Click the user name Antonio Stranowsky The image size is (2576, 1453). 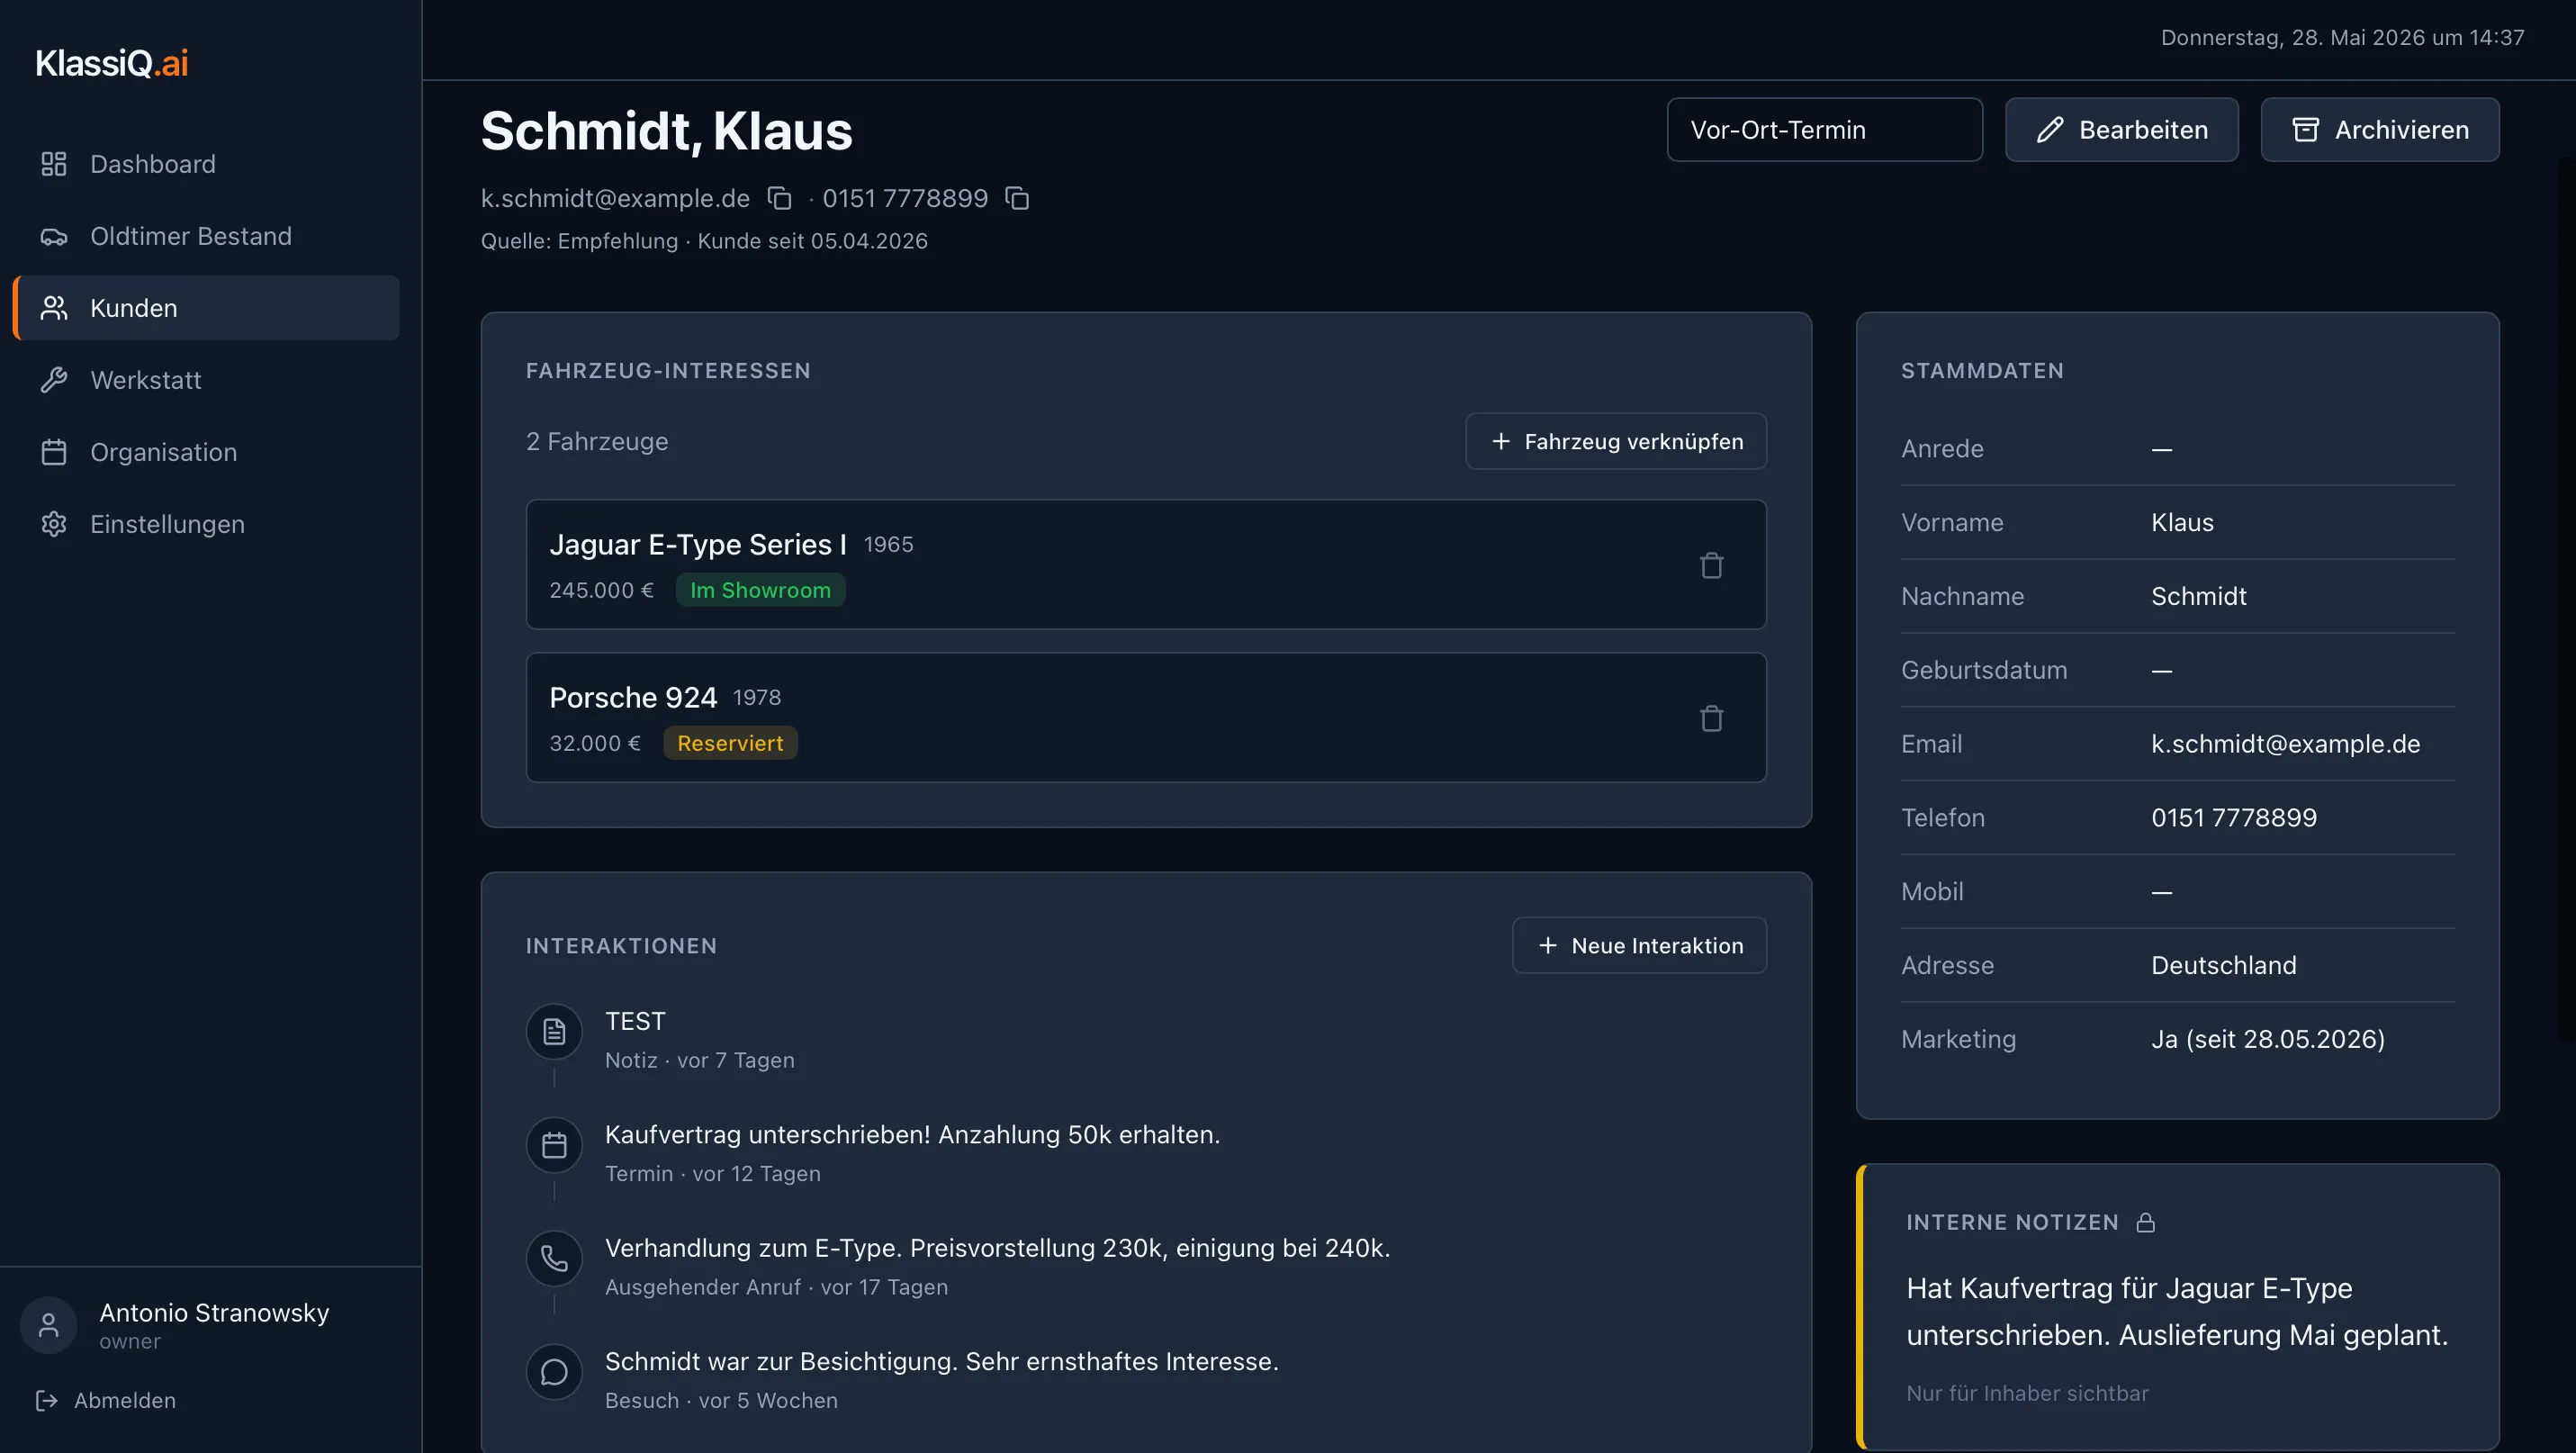point(214,1312)
